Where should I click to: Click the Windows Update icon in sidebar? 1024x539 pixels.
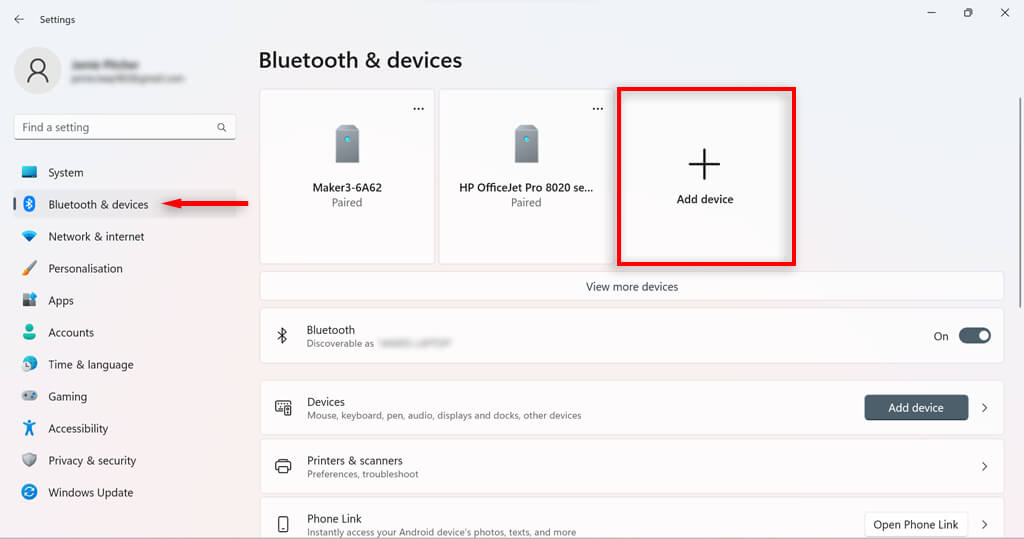pyautogui.click(x=29, y=492)
